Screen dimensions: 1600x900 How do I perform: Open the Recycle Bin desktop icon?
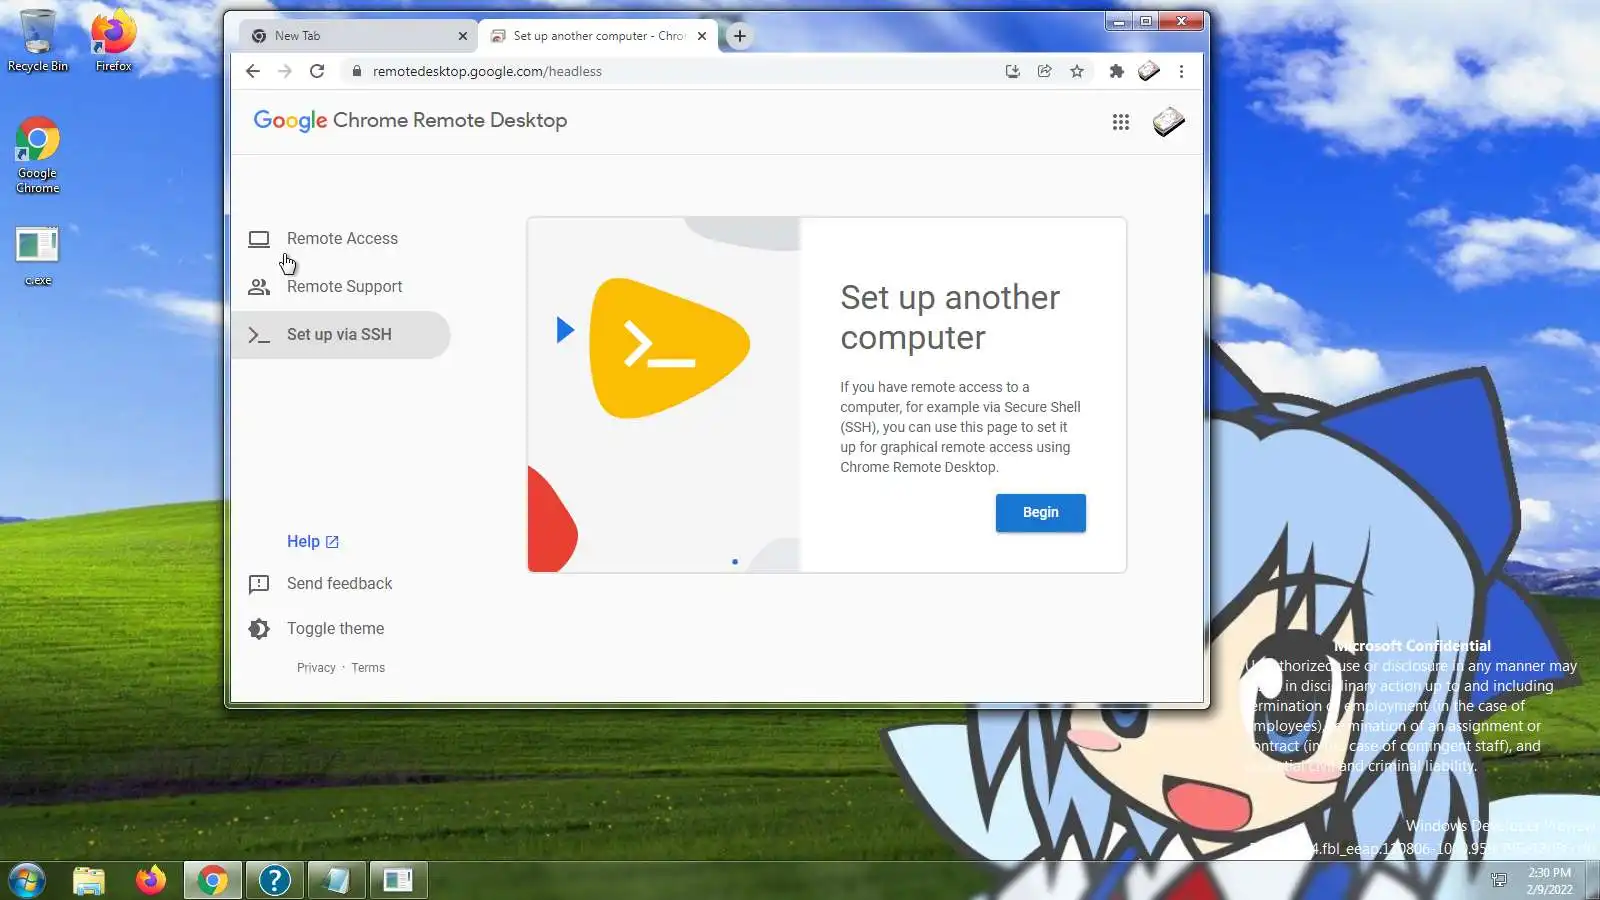[38, 41]
